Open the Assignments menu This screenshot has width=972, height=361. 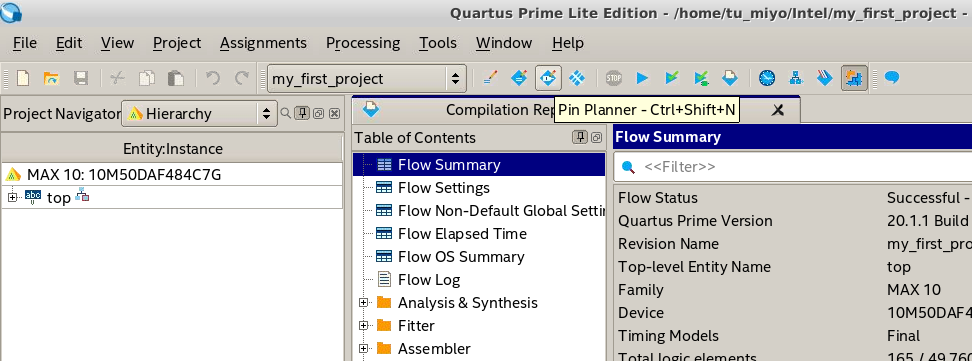pyautogui.click(x=263, y=43)
